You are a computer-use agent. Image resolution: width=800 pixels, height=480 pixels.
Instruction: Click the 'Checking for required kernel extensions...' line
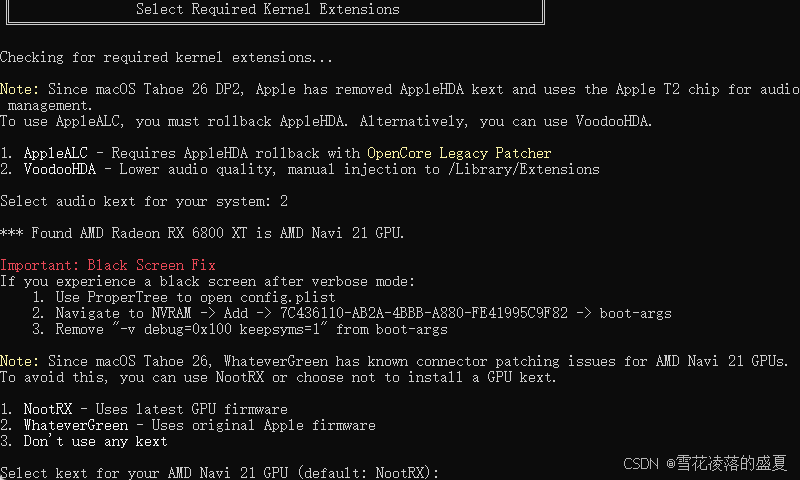point(166,57)
